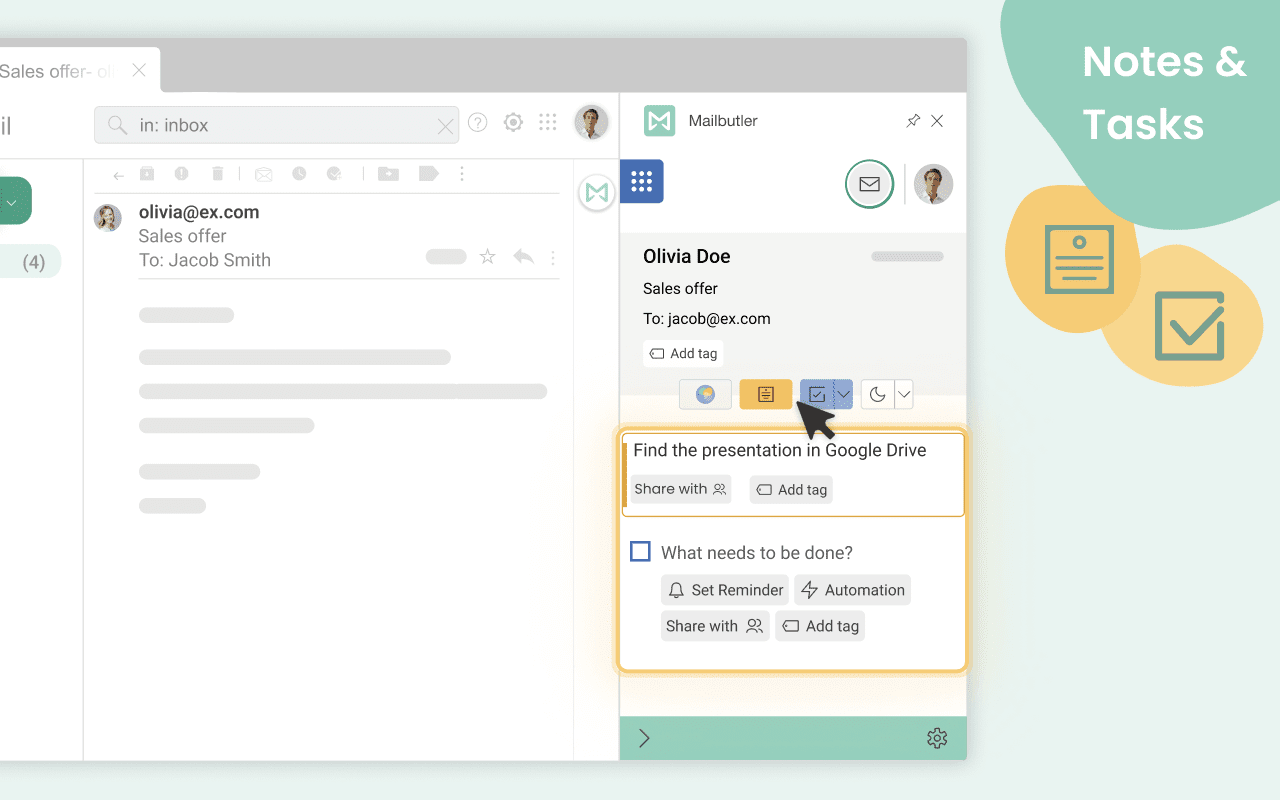Star the email from olivia@ex.com
Viewport: 1280px width, 800px height.
pos(488,257)
